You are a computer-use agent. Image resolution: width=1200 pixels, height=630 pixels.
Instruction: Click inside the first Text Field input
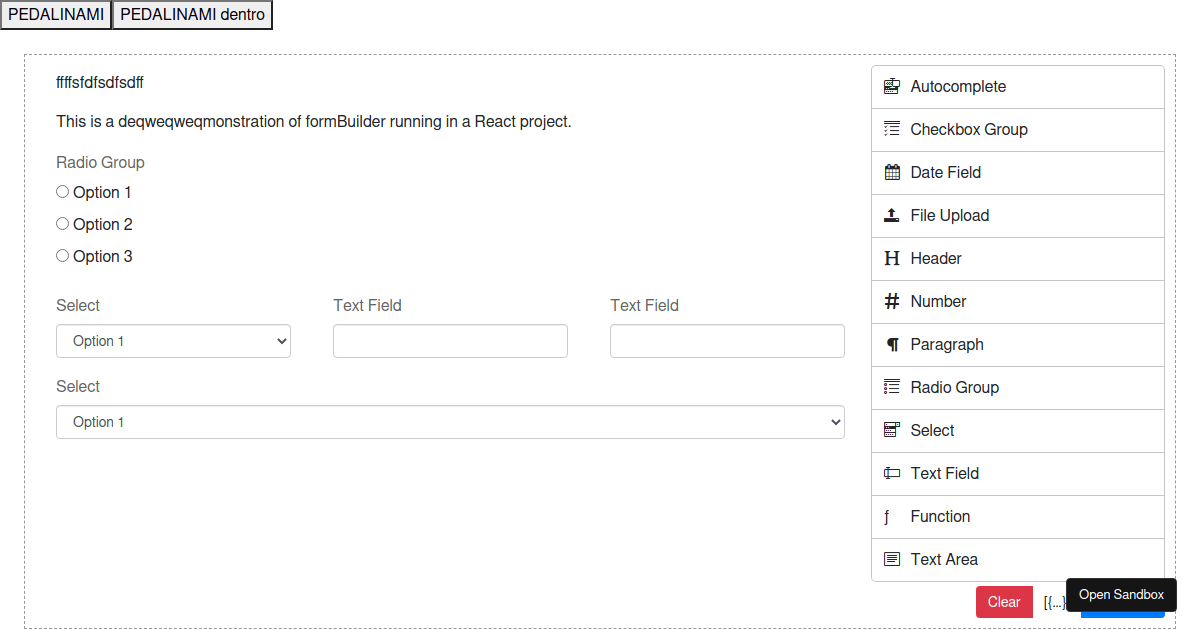(450, 341)
